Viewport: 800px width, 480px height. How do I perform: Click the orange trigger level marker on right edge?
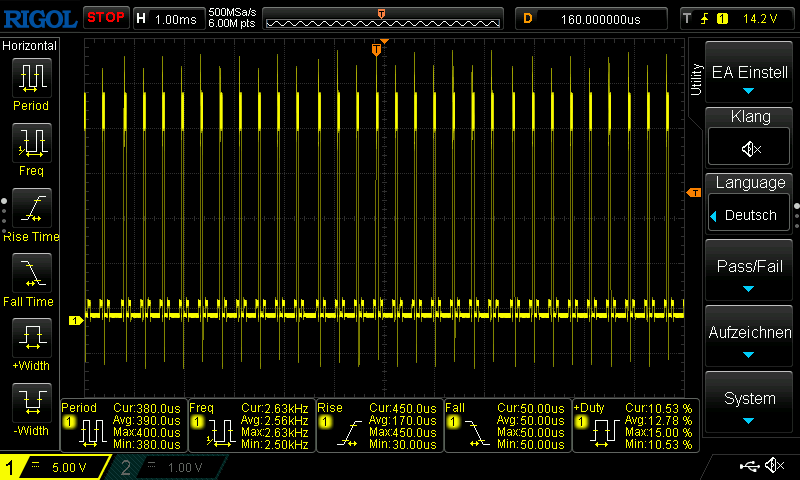tap(693, 192)
